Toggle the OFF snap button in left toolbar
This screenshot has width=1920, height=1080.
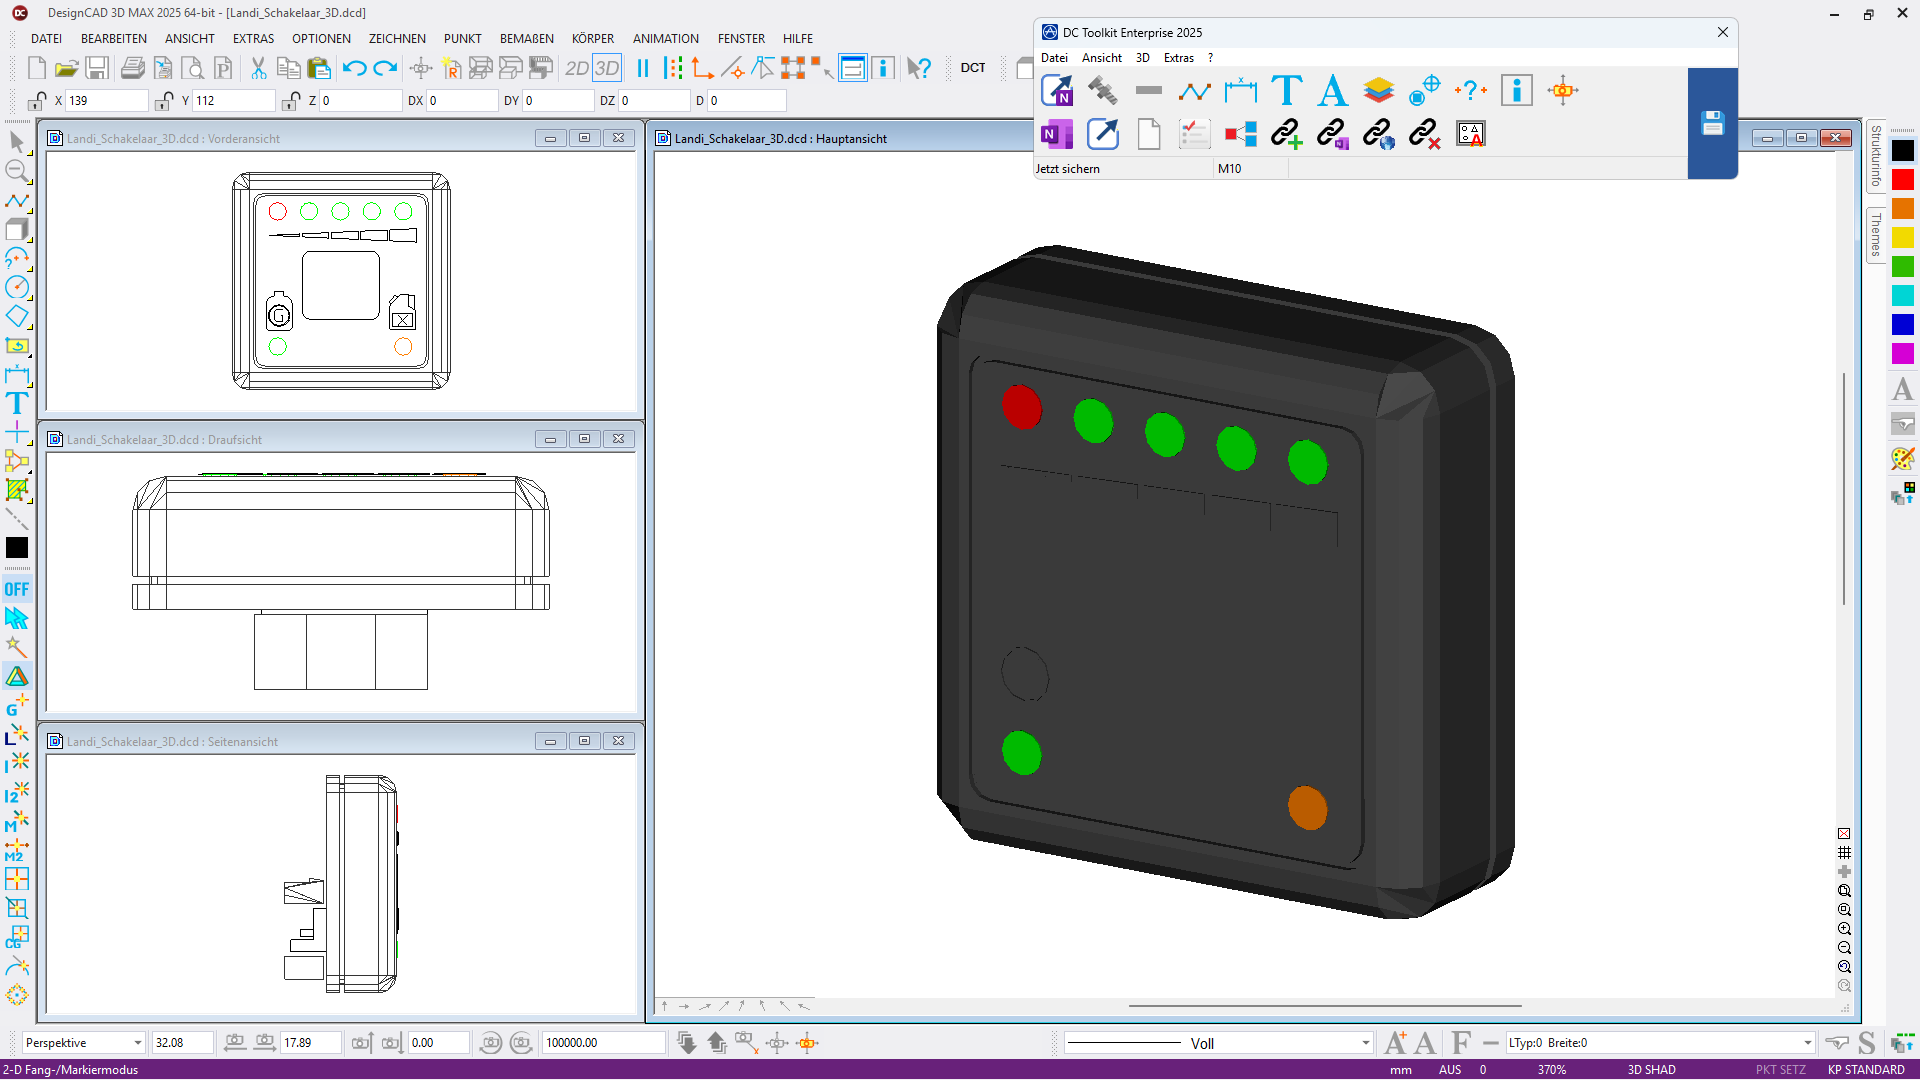17,589
